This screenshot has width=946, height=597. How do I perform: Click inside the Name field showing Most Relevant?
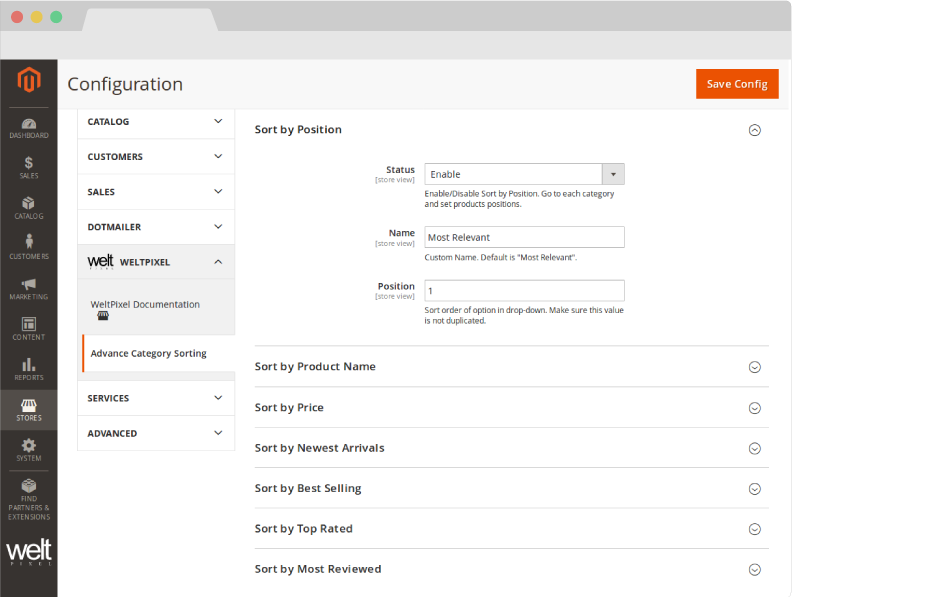[x=524, y=237]
